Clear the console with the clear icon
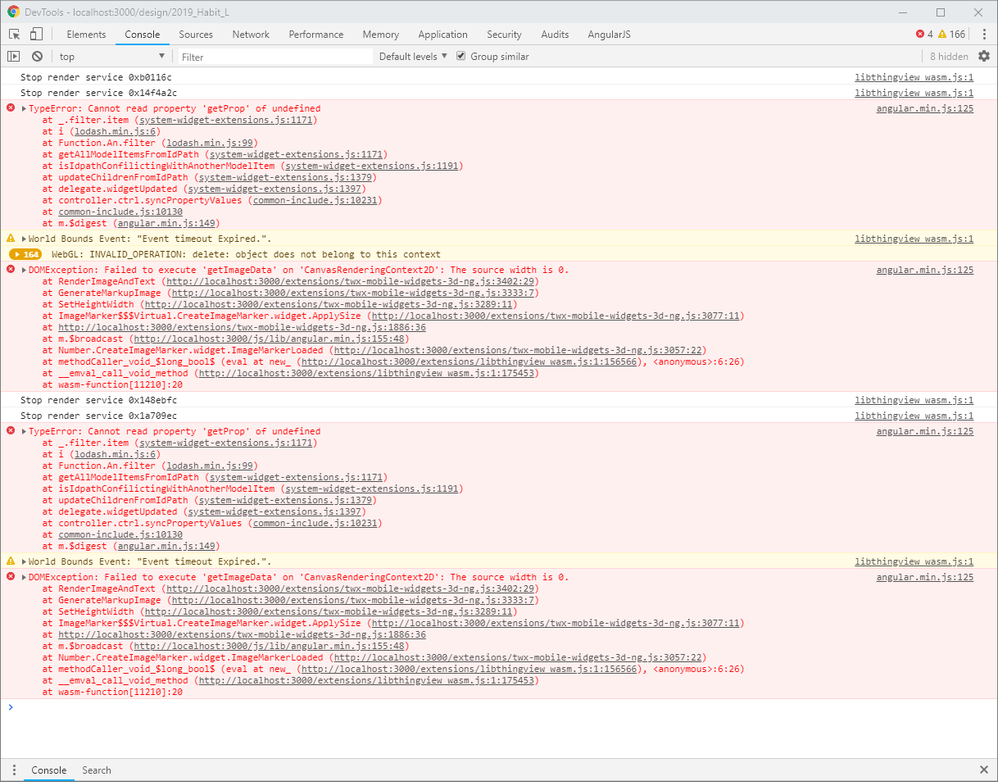 click(x=37, y=57)
